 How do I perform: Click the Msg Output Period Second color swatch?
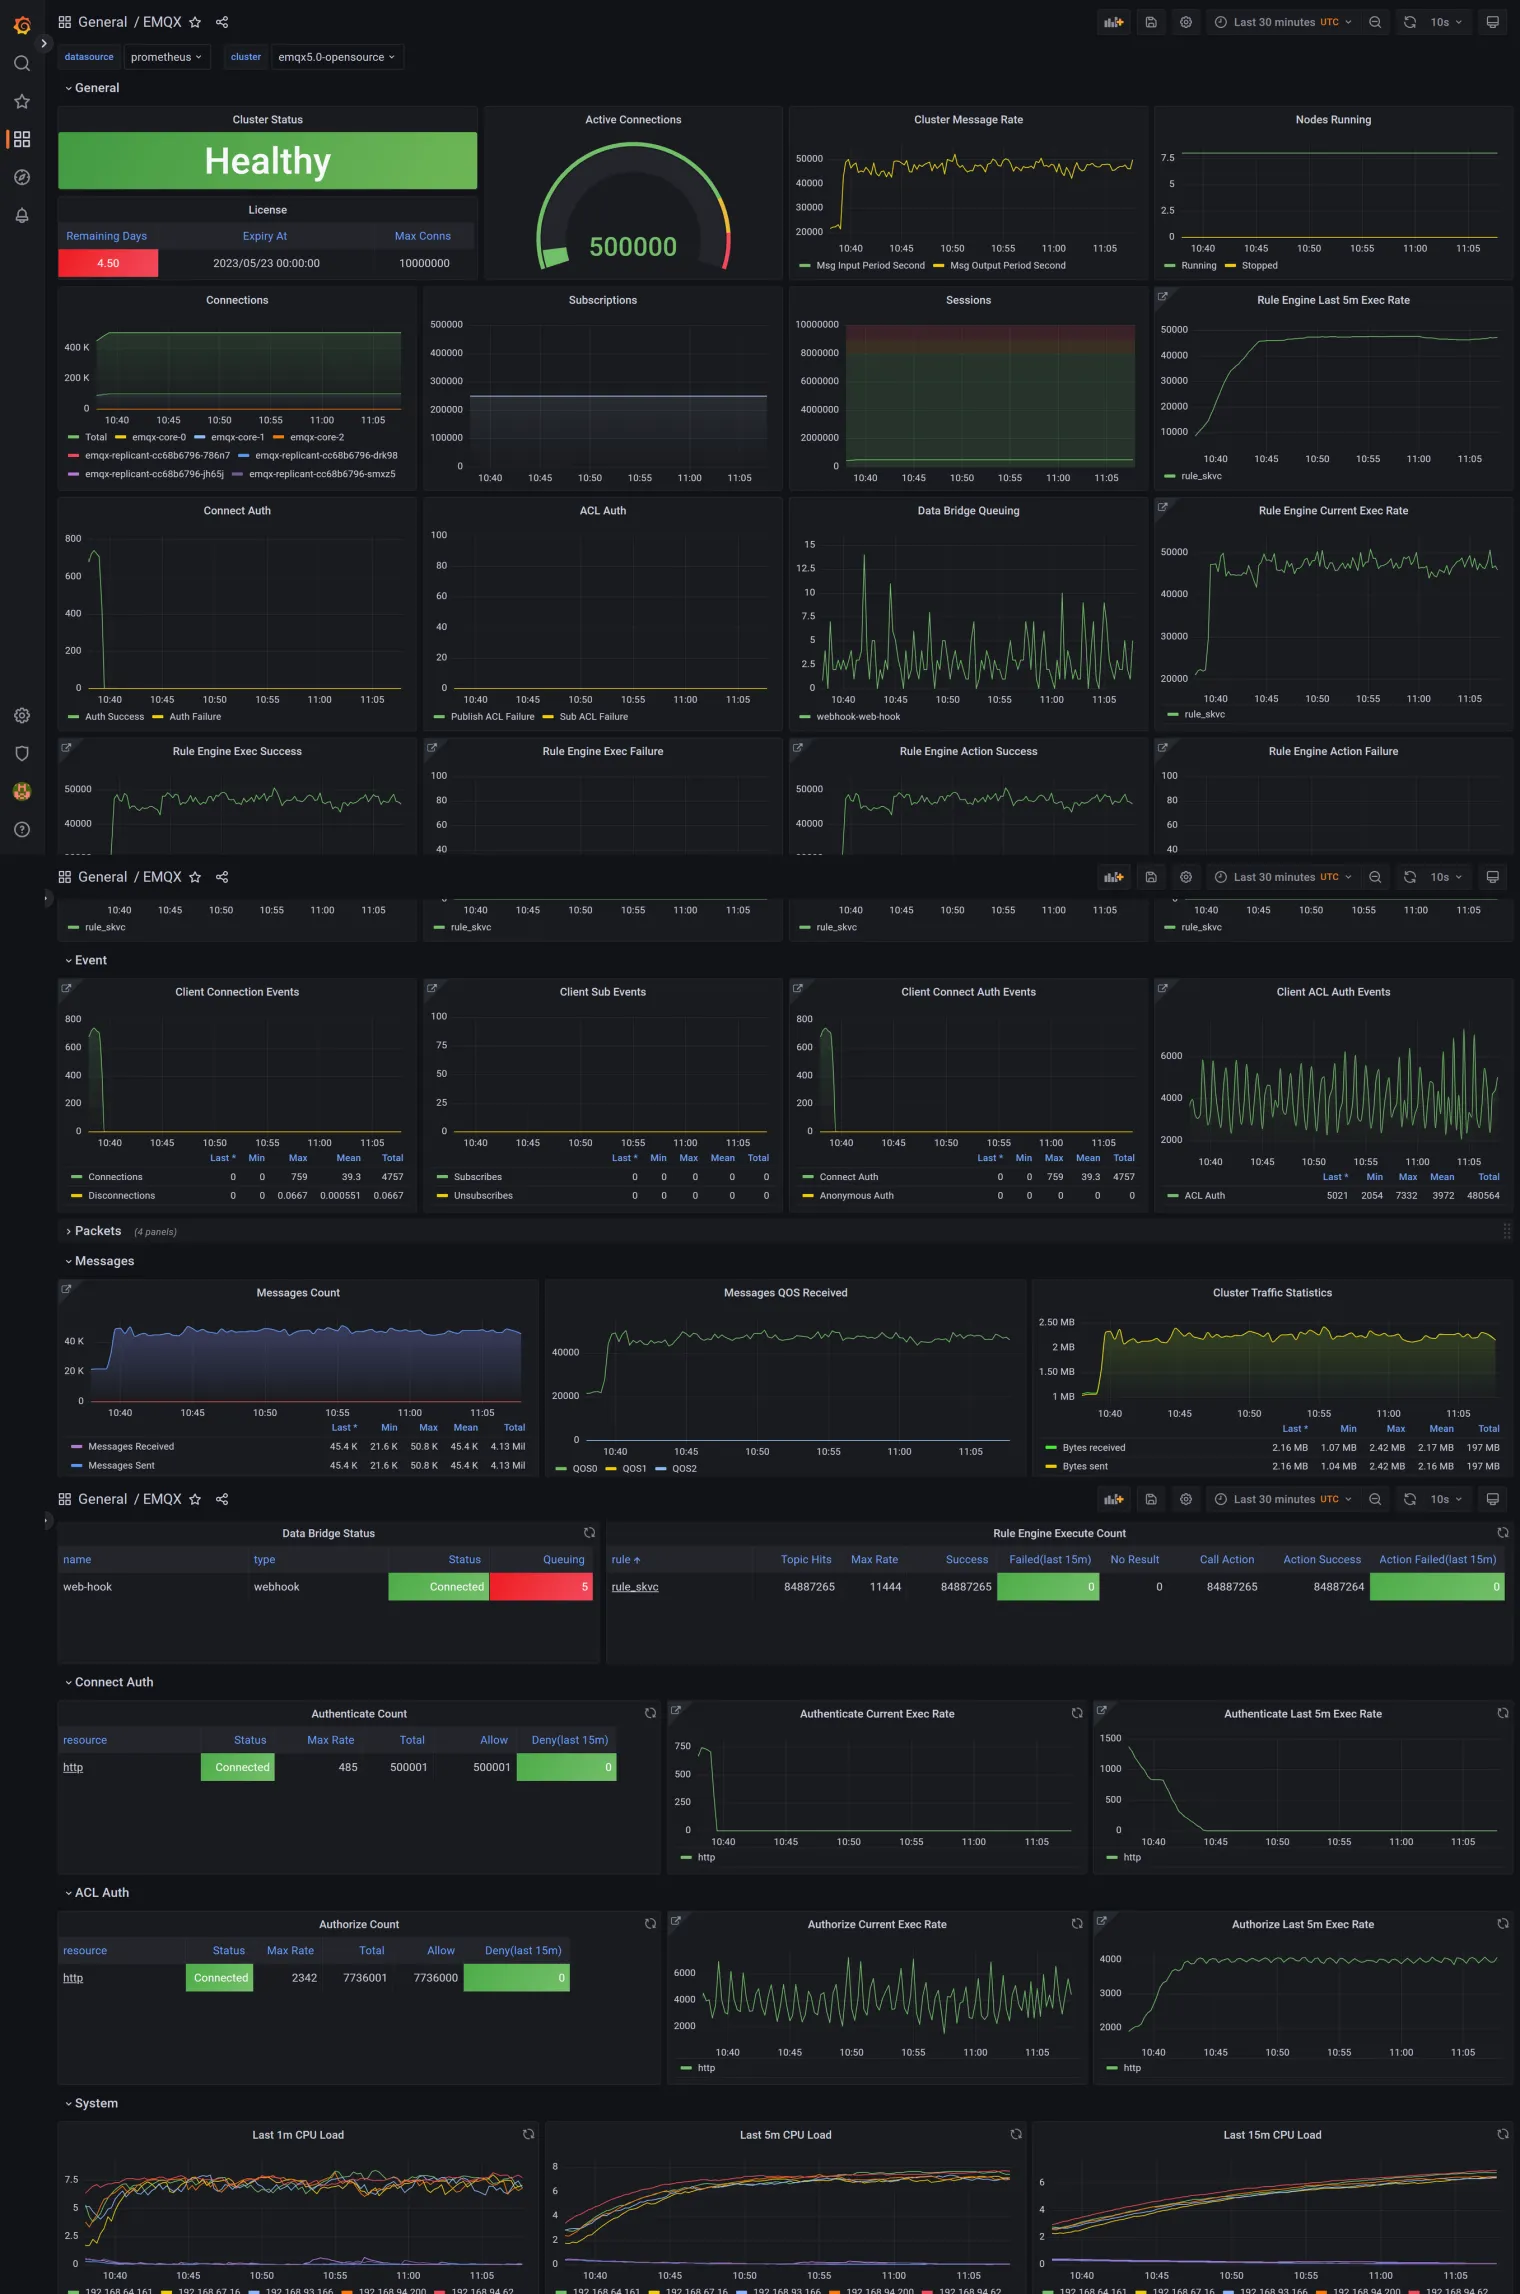click(938, 266)
